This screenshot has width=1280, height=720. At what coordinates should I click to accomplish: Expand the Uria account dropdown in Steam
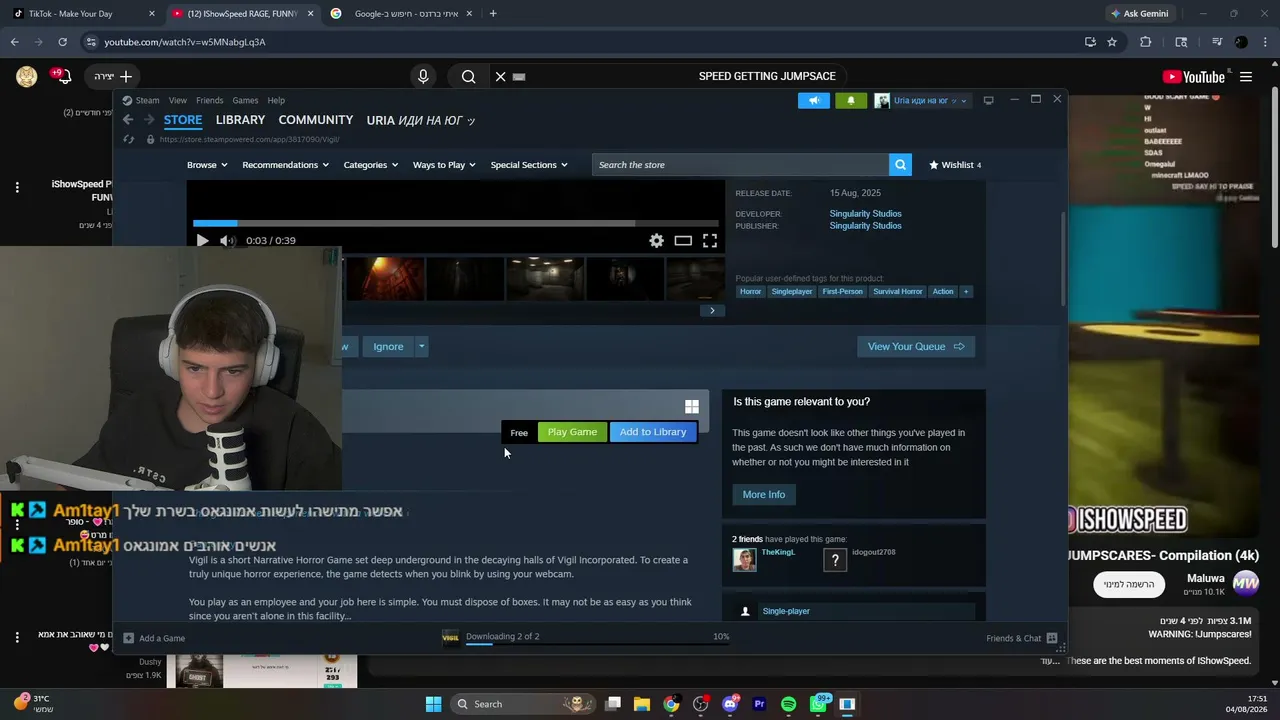point(922,100)
